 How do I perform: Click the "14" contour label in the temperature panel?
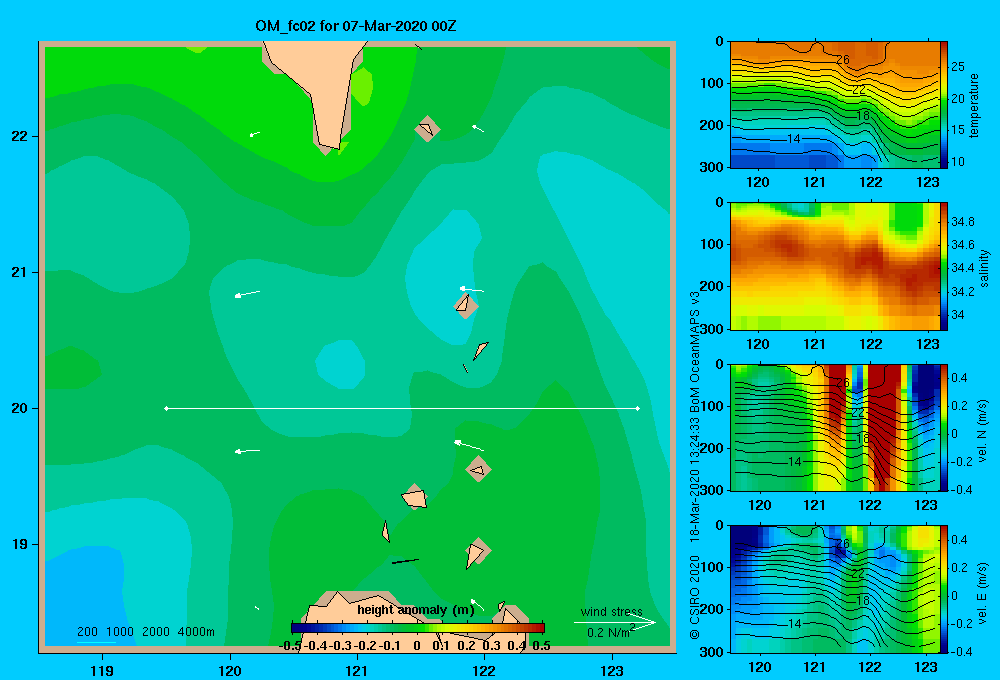(x=793, y=138)
